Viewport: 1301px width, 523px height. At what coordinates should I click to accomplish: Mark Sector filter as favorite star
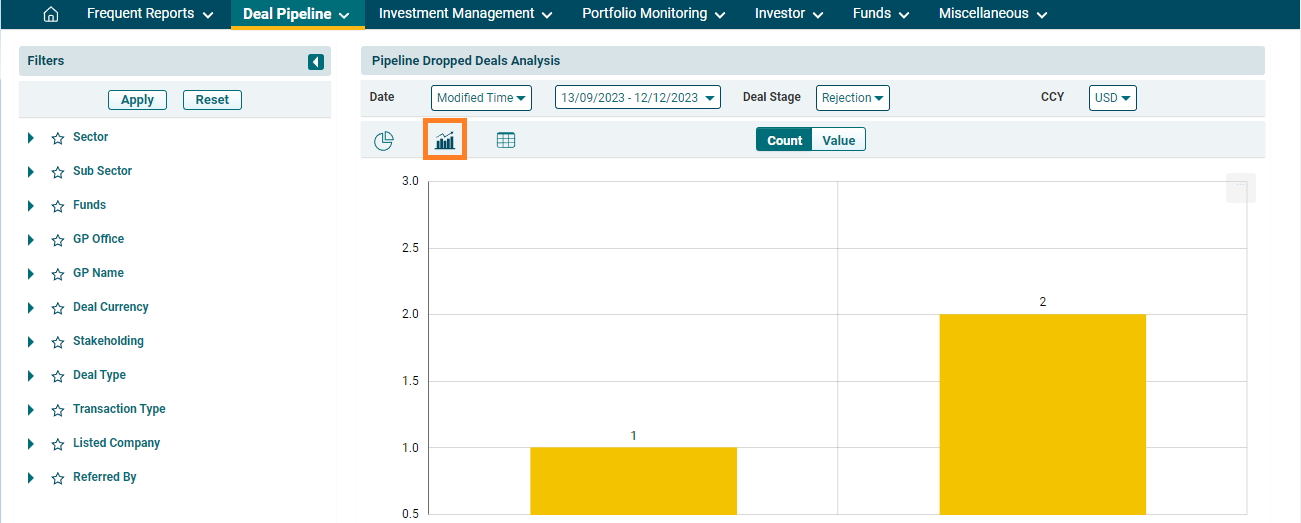[x=58, y=138]
